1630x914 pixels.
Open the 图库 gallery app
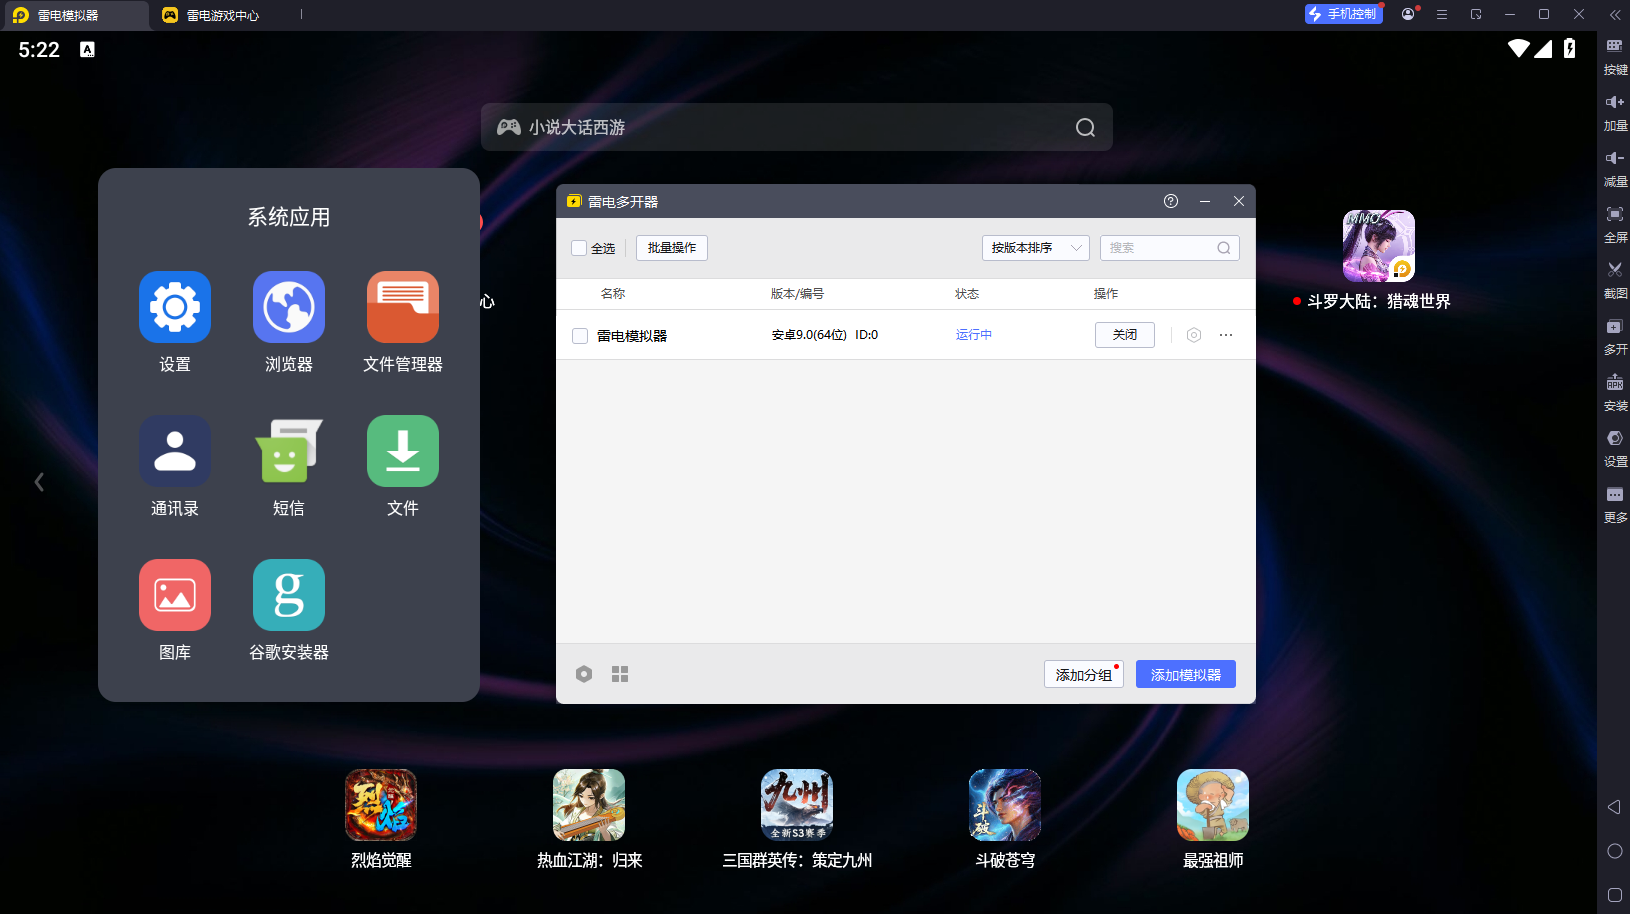(175, 595)
